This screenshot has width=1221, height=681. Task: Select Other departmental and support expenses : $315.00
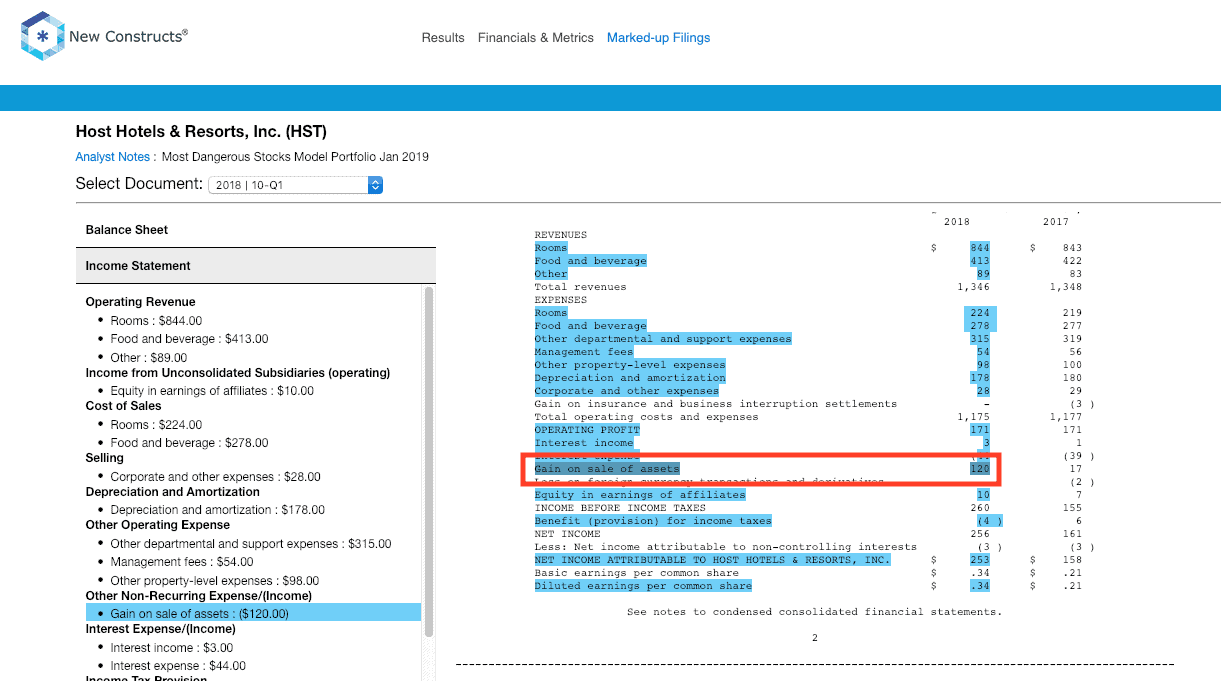[251, 544]
